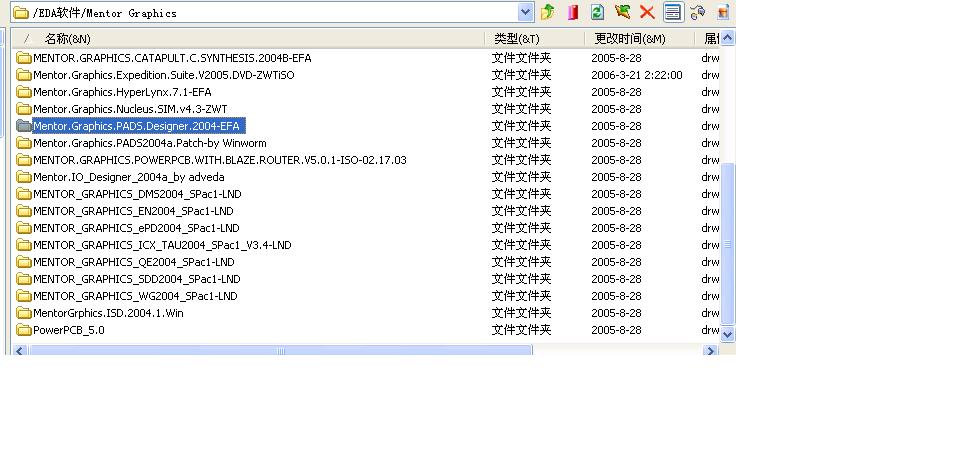This screenshot has width=962, height=471.
Task: Click the folder icon beside the path
Action: pyautogui.click(x=21, y=13)
